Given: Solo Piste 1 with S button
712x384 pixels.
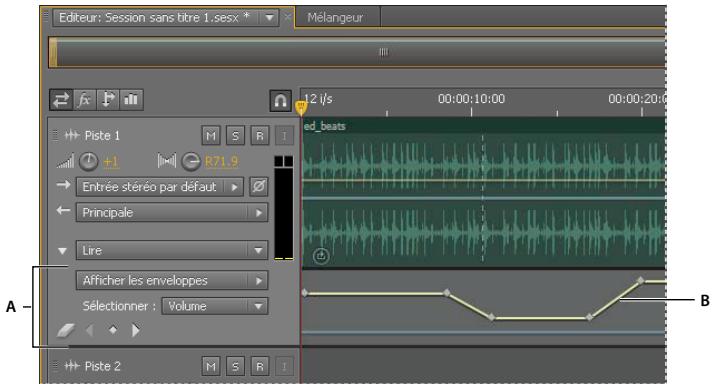Looking at the screenshot, I should point(235,136).
